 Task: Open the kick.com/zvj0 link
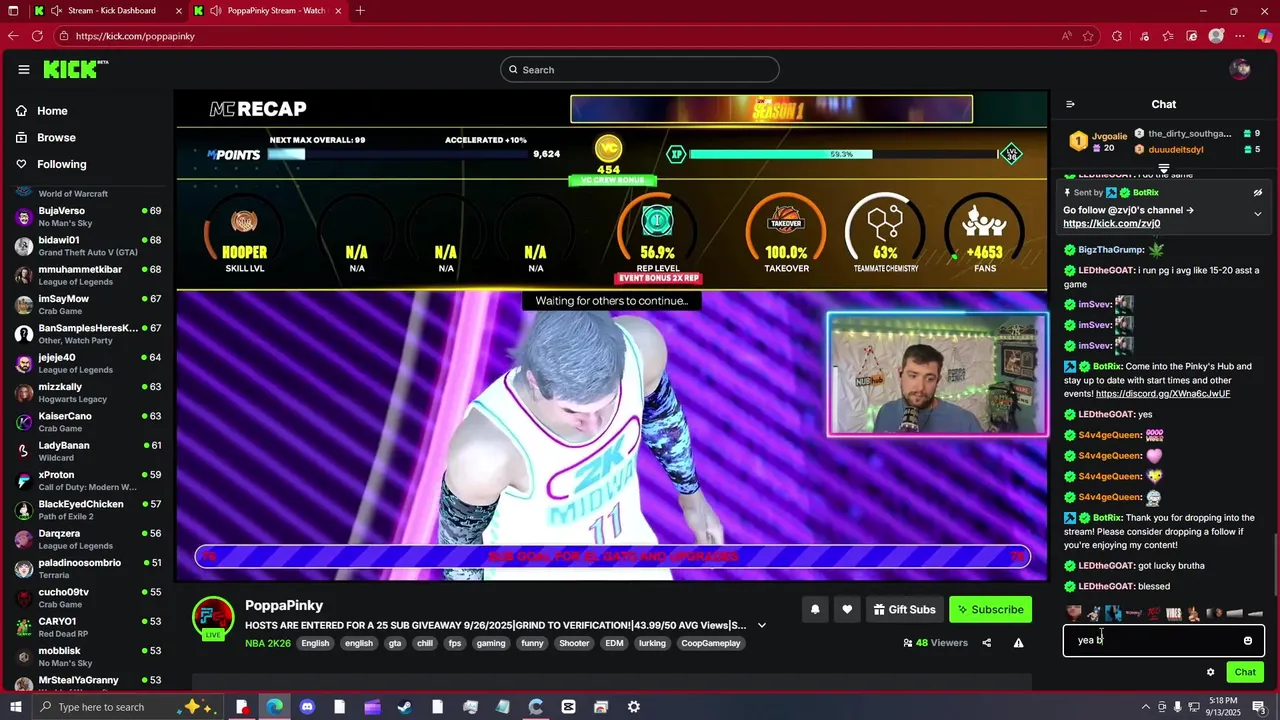pos(1111,224)
